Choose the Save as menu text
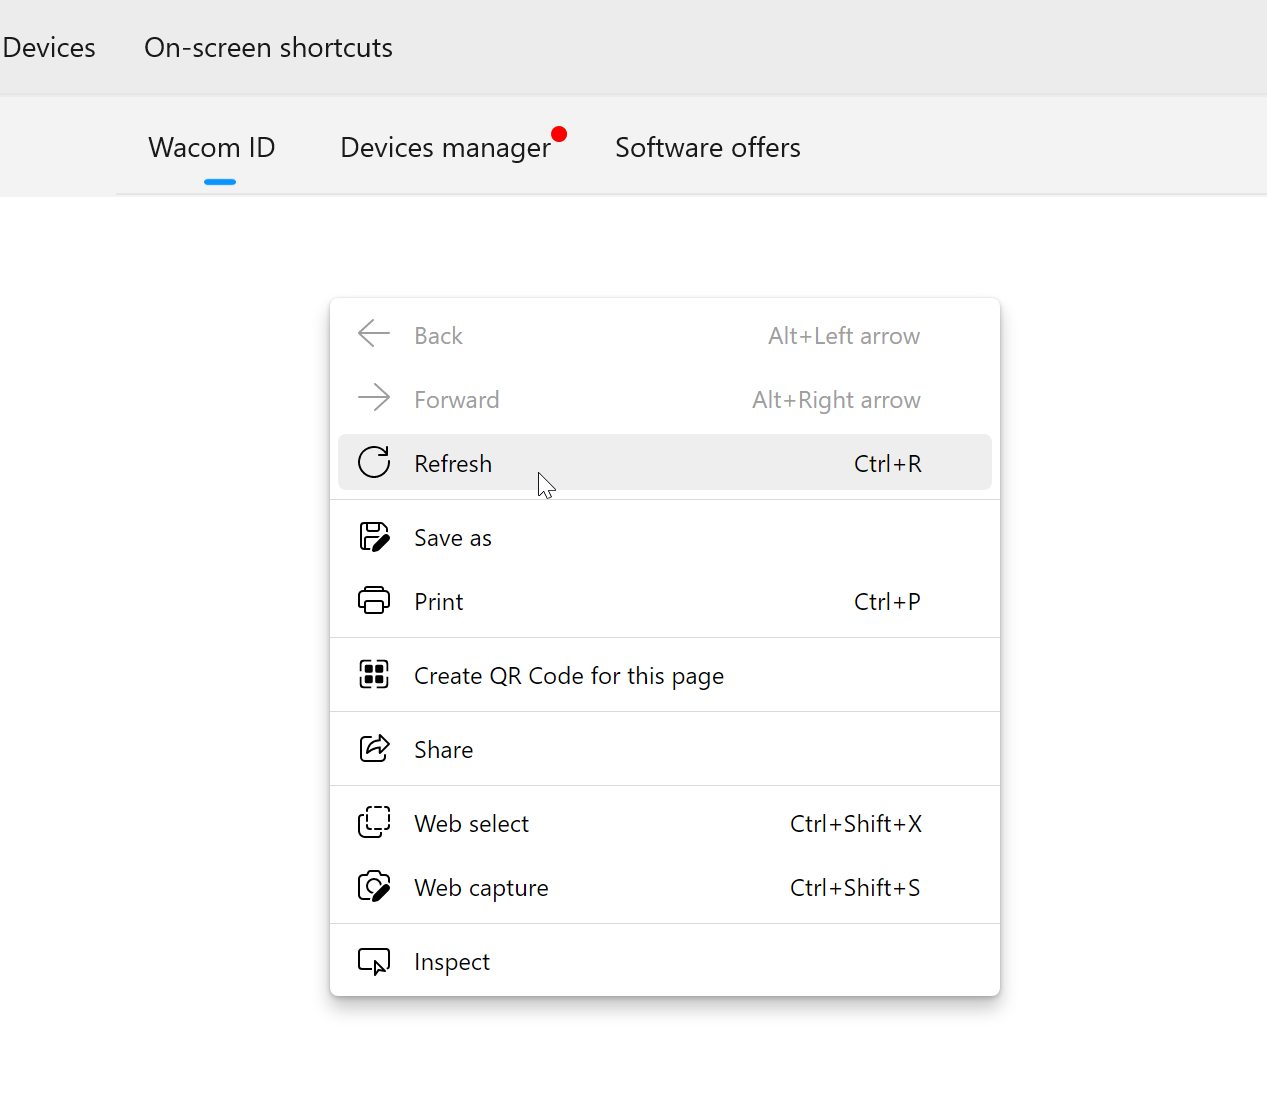 pos(453,538)
